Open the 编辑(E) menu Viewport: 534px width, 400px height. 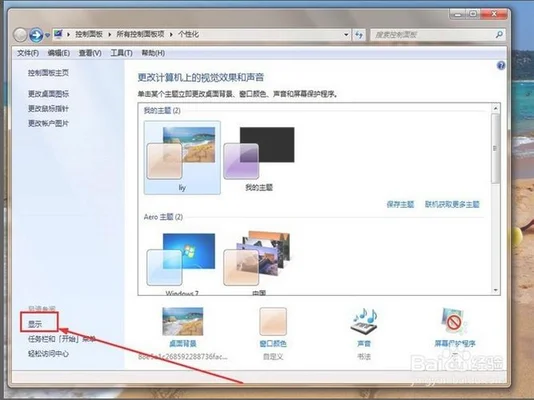point(59,53)
